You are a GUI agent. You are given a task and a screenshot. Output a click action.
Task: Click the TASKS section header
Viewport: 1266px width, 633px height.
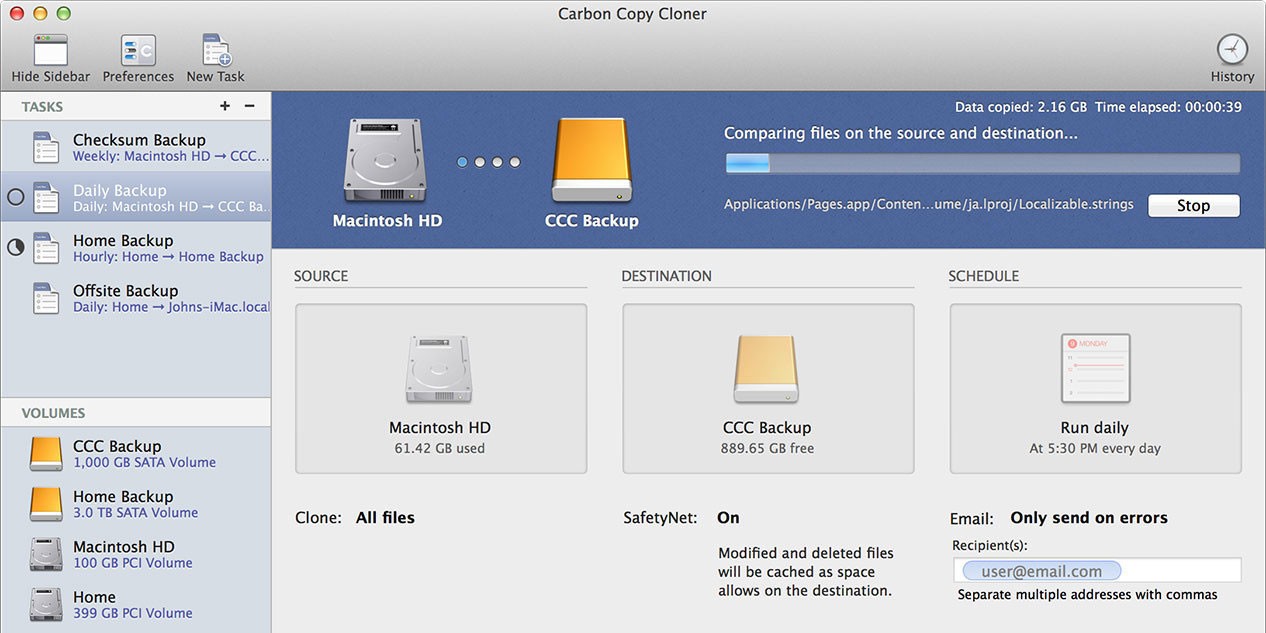pos(42,106)
